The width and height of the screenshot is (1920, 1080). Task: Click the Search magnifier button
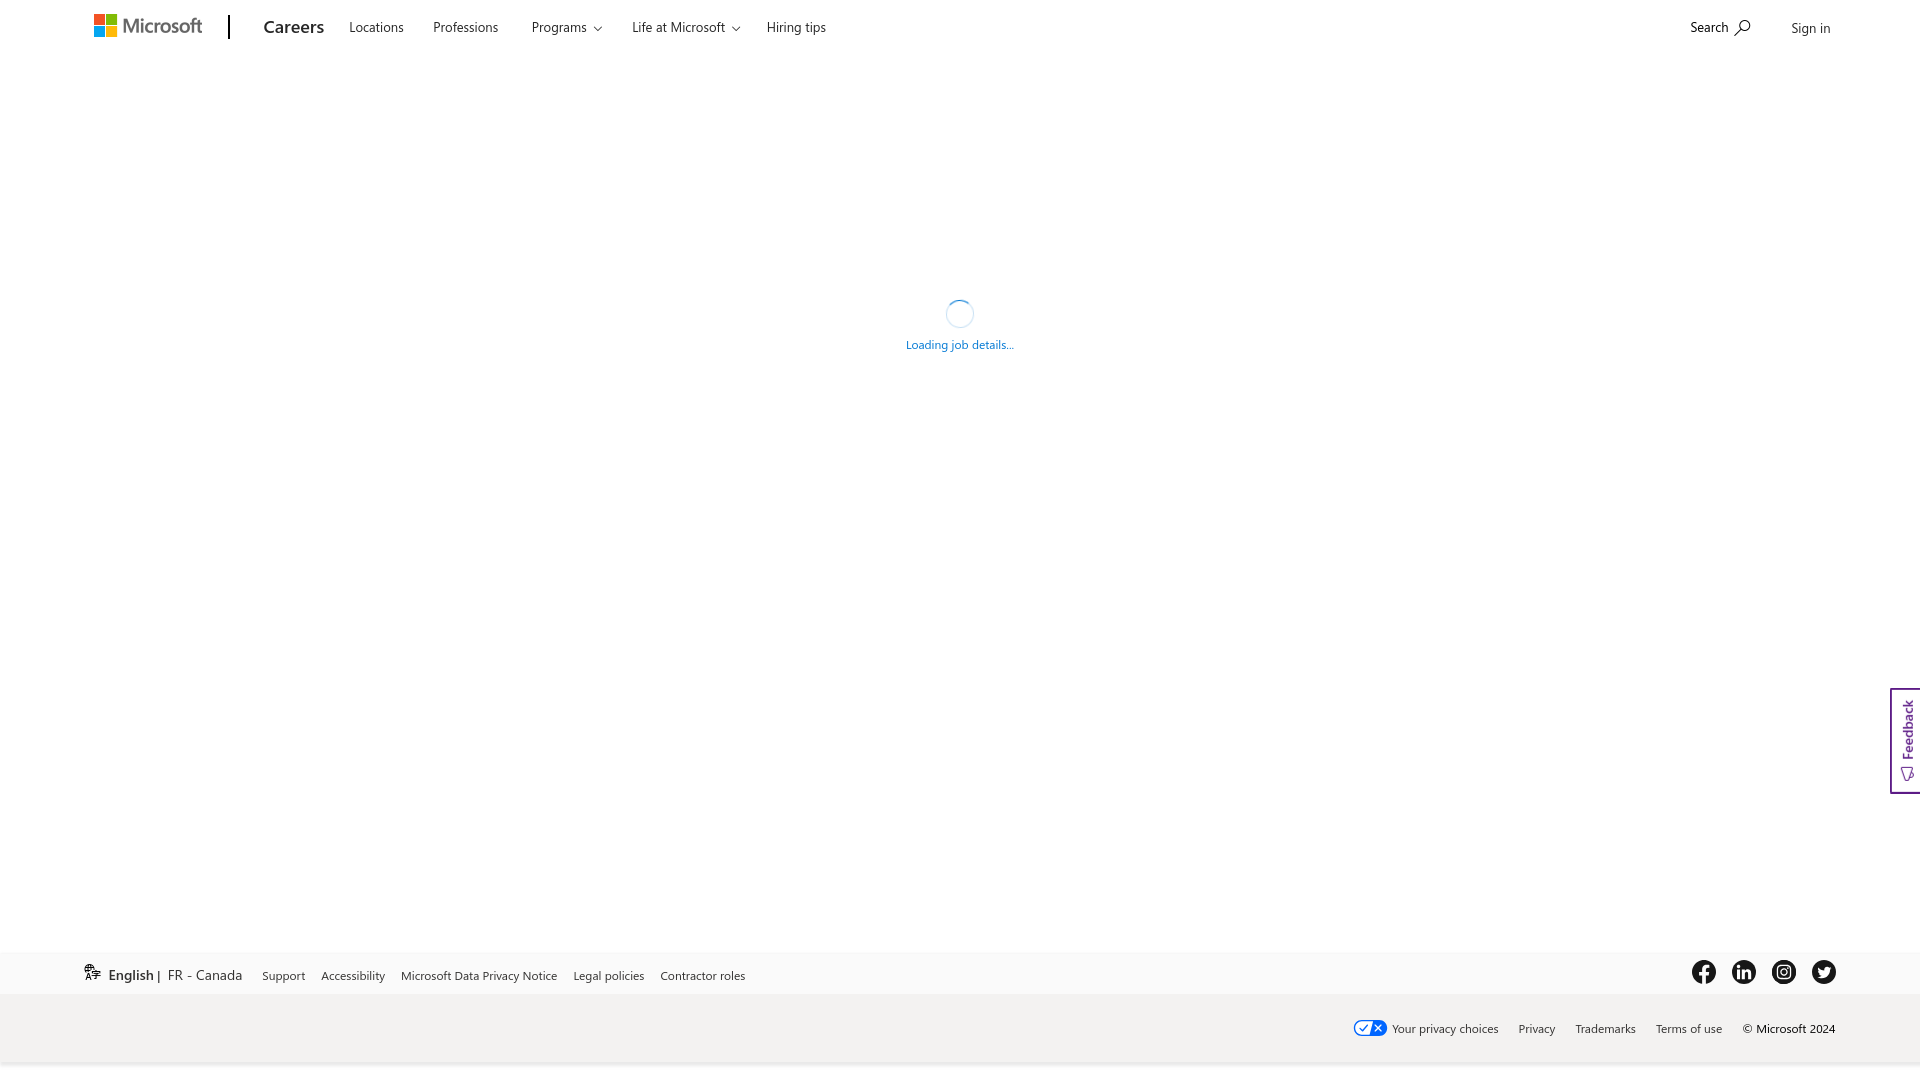tap(1720, 27)
